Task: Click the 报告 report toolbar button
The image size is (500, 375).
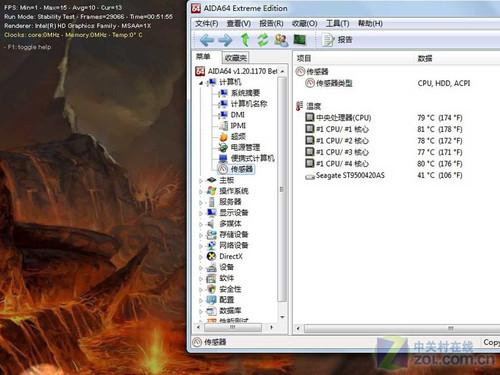Action: tap(337, 40)
